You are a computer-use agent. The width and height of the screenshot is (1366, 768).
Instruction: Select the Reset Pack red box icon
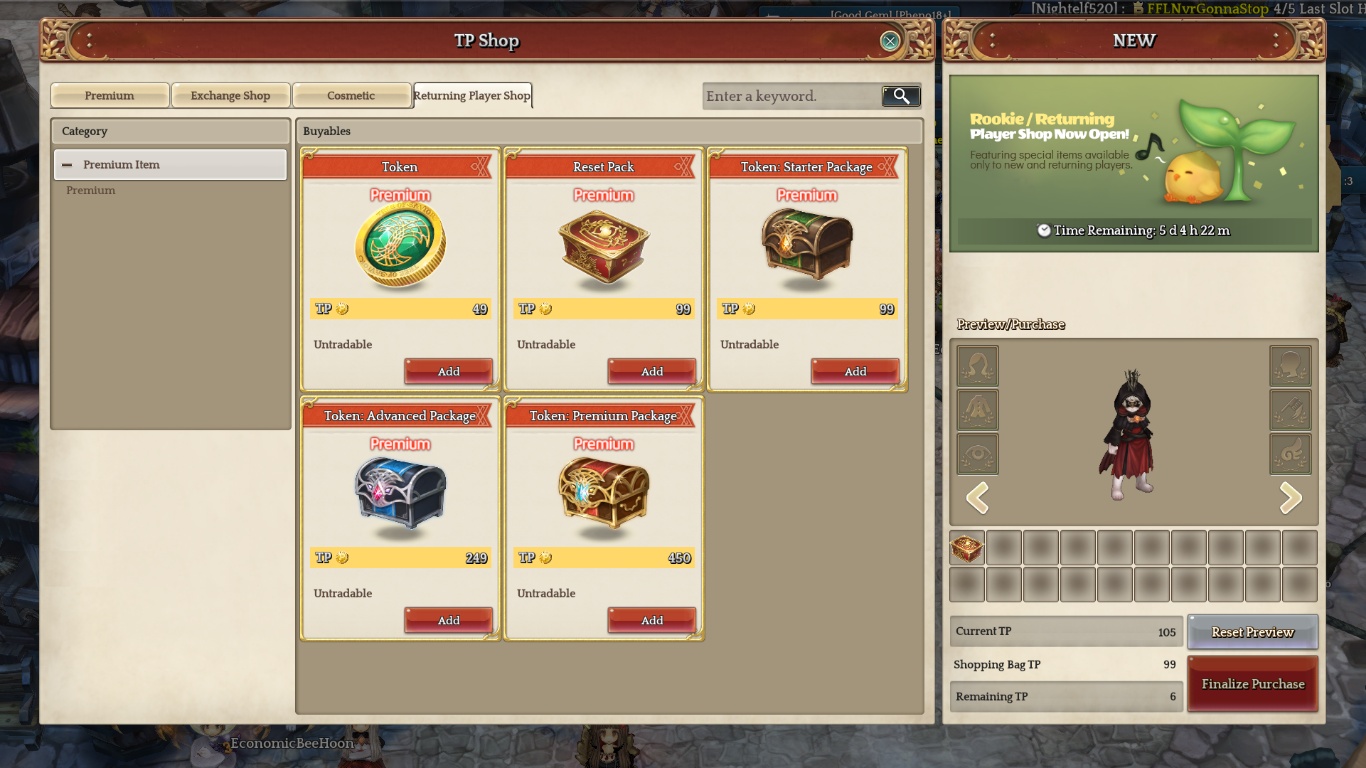point(603,246)
